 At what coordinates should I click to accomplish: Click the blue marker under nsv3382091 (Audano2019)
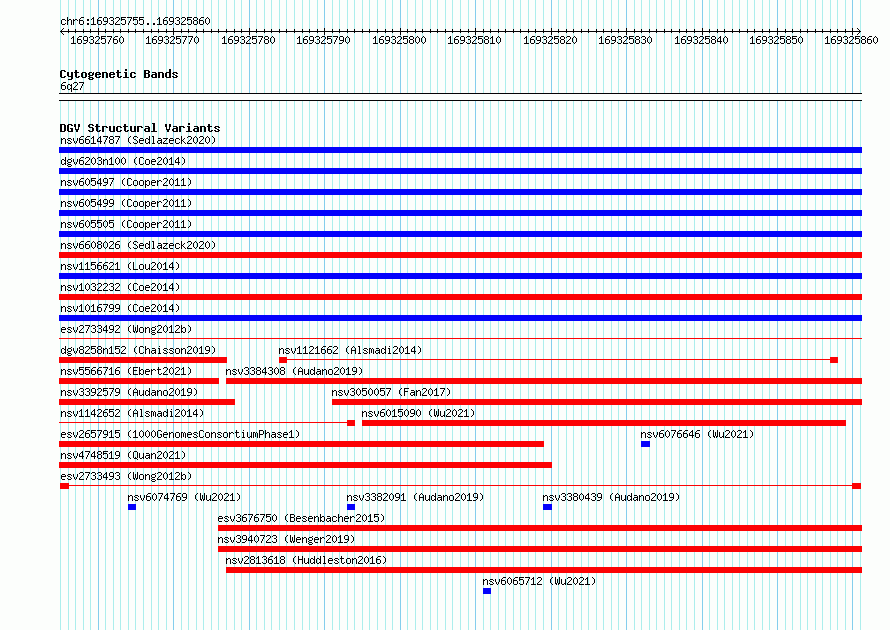click(x=351, y=507)
